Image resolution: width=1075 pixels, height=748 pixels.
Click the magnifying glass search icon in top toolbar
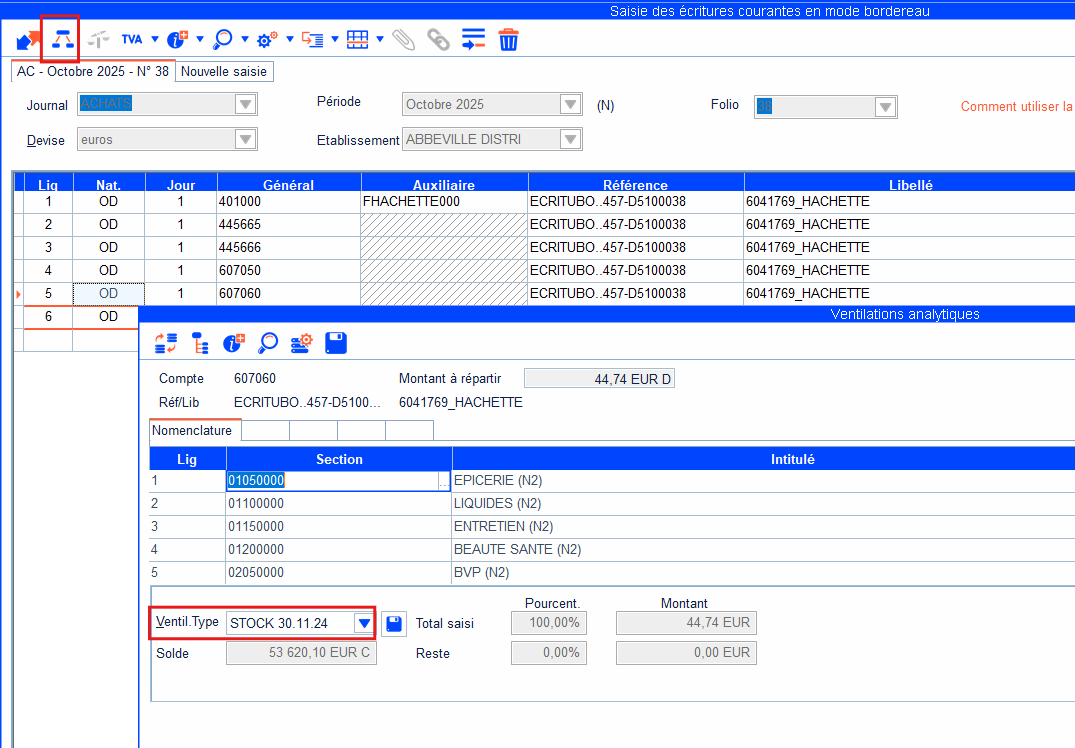pos(223,40)
